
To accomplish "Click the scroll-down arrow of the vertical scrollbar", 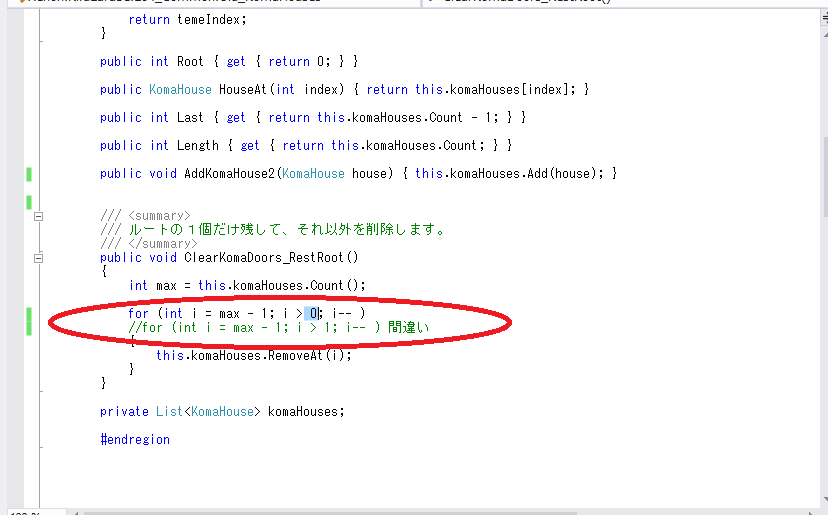I will tap(825, 499).
